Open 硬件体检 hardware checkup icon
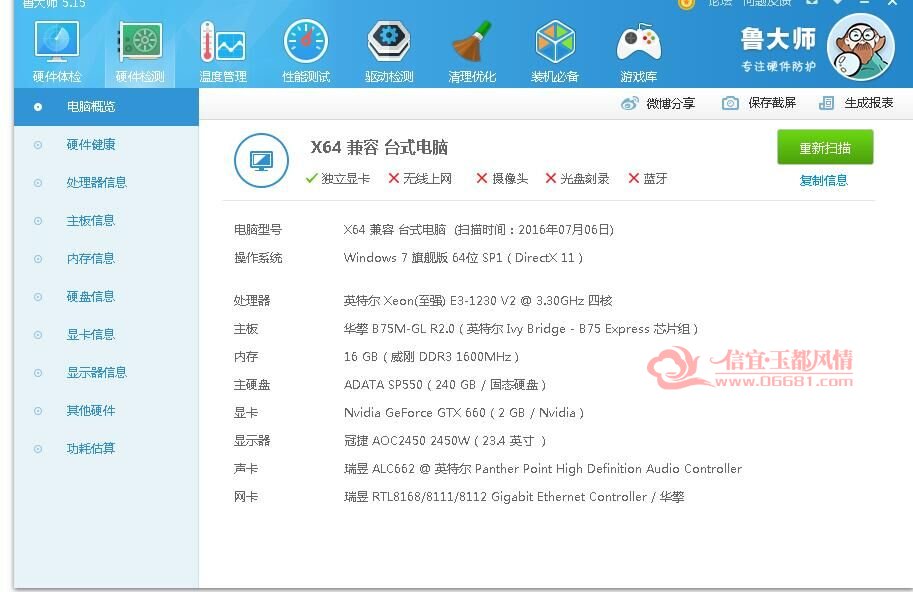 (x=56, y=42)
